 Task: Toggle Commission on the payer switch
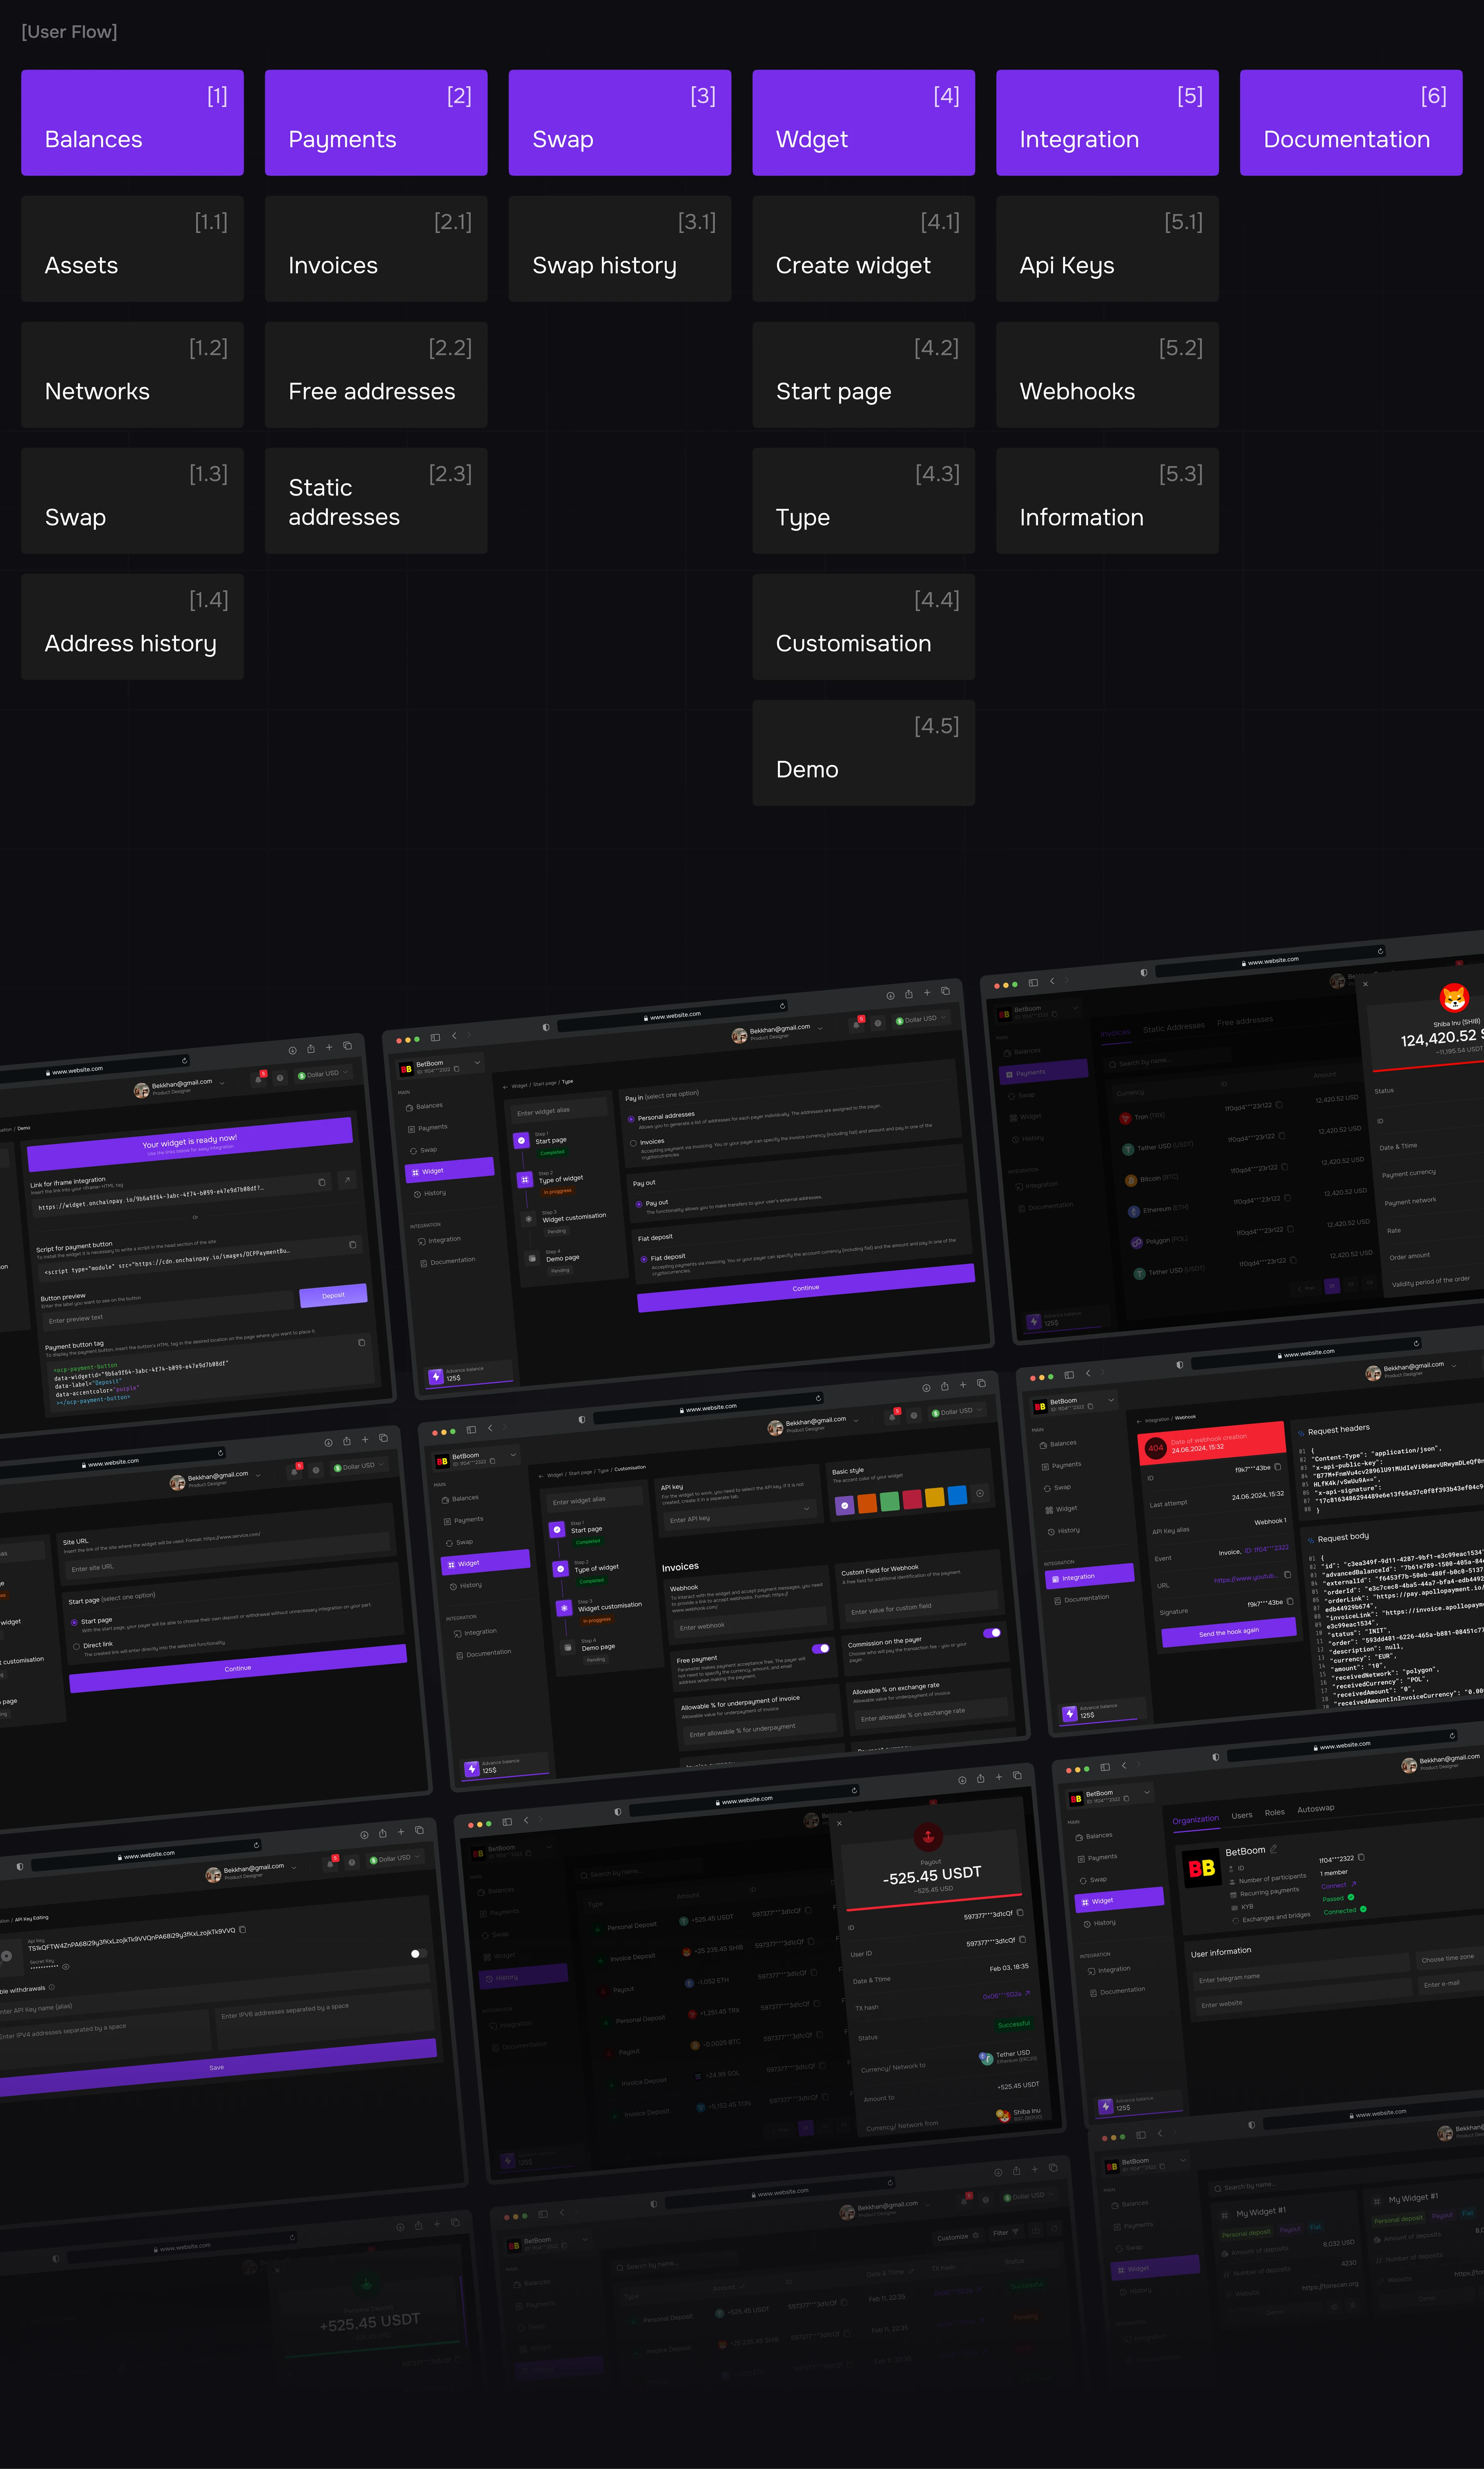992,1633
